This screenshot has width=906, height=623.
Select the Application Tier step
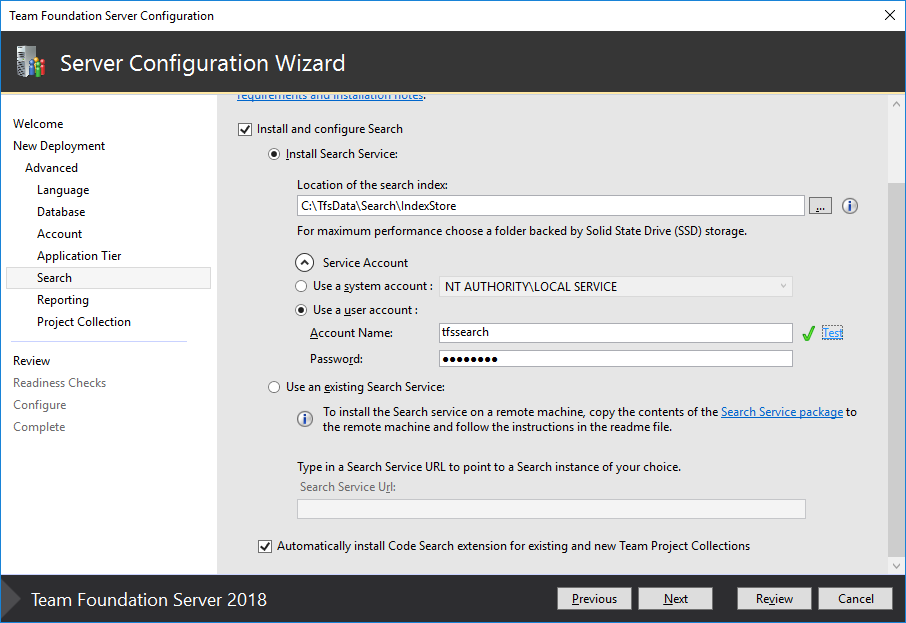pos(79,255)
